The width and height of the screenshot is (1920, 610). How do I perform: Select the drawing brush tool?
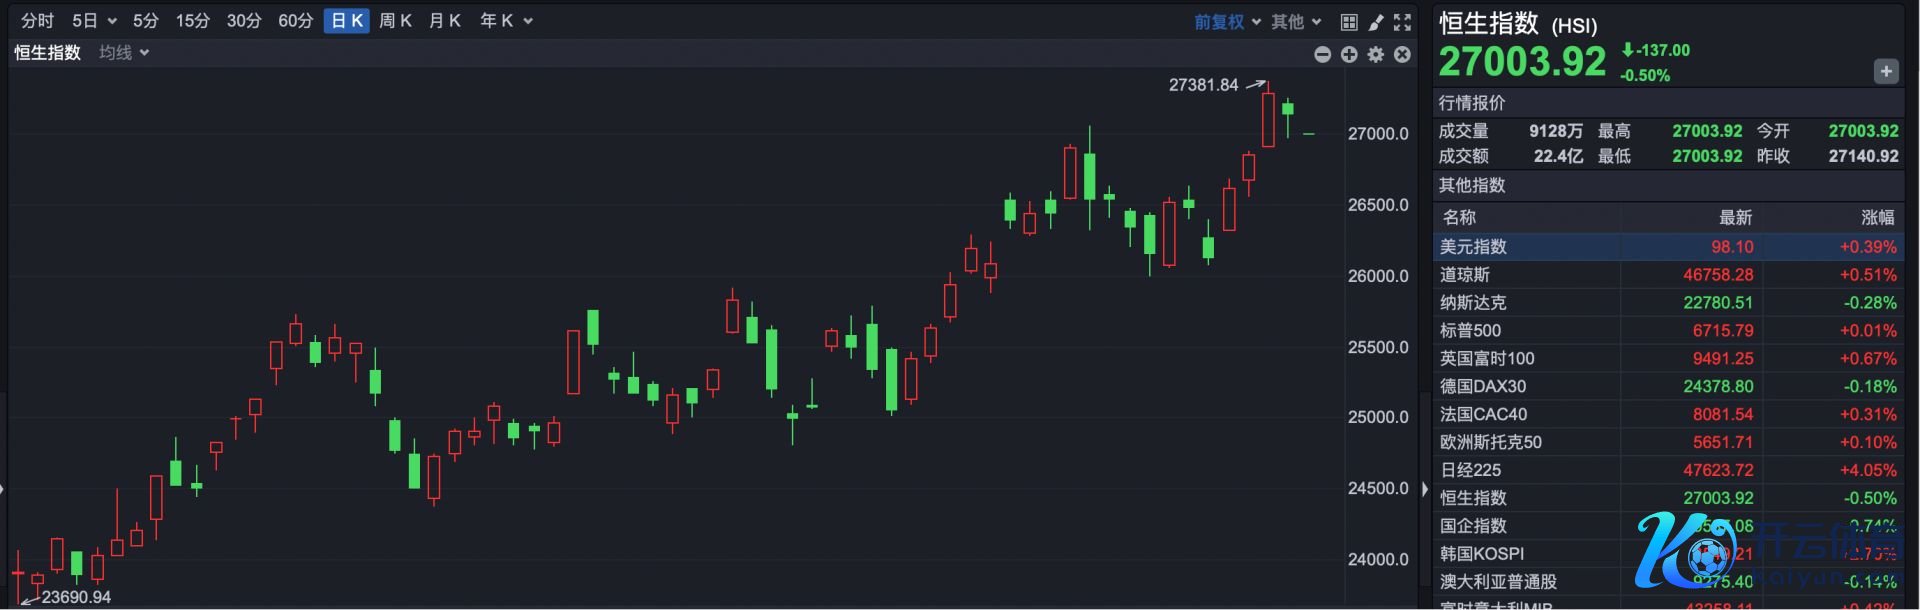[1376, 22]
